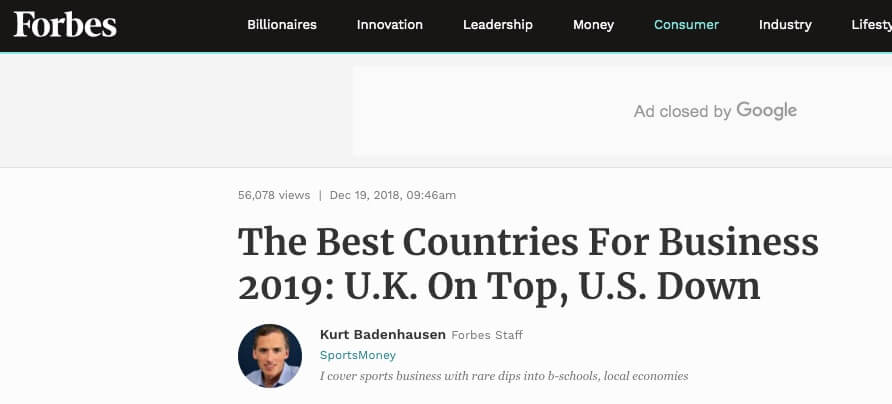The image size is (892, 404).
Task: Open the Billionaires navigation menu
Action: coord(282,25)
